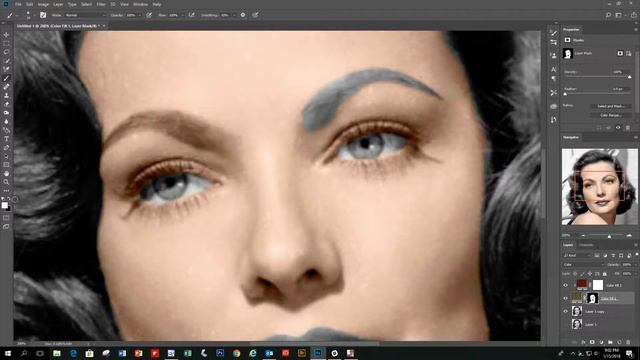This screenshot has width=640, height=360.
Task: Create new layer from Layers panel
Action: pos(619,342)
